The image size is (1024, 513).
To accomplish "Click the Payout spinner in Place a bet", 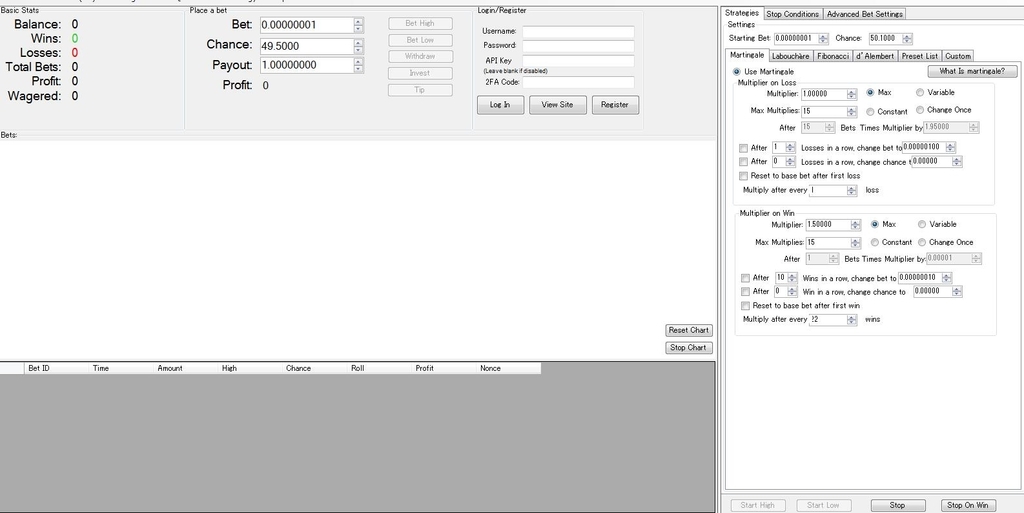I will point(359,65).
